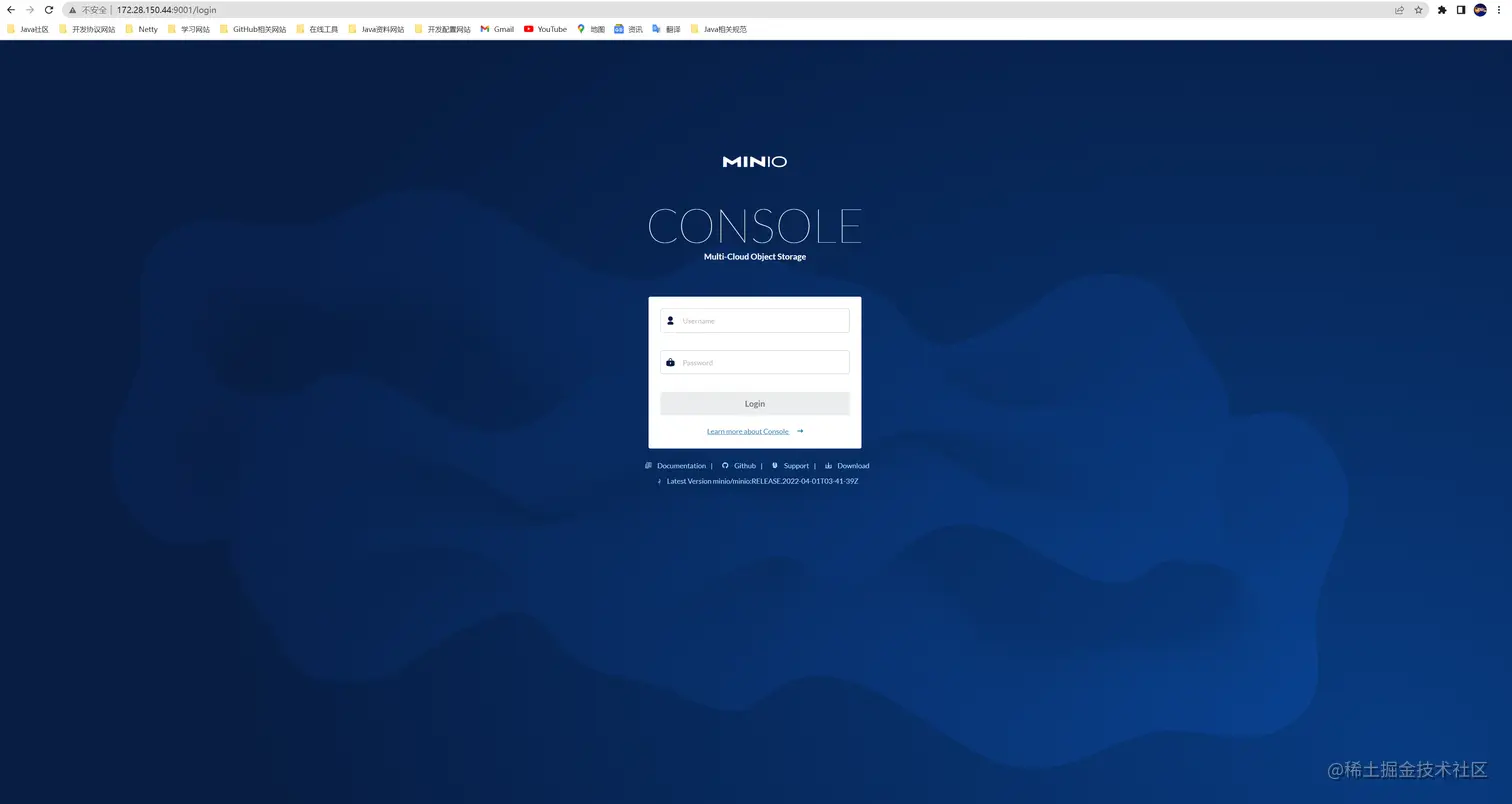Open Learn more about Console link
This screenshot has height=804, width=1512.
coord(748,432)
